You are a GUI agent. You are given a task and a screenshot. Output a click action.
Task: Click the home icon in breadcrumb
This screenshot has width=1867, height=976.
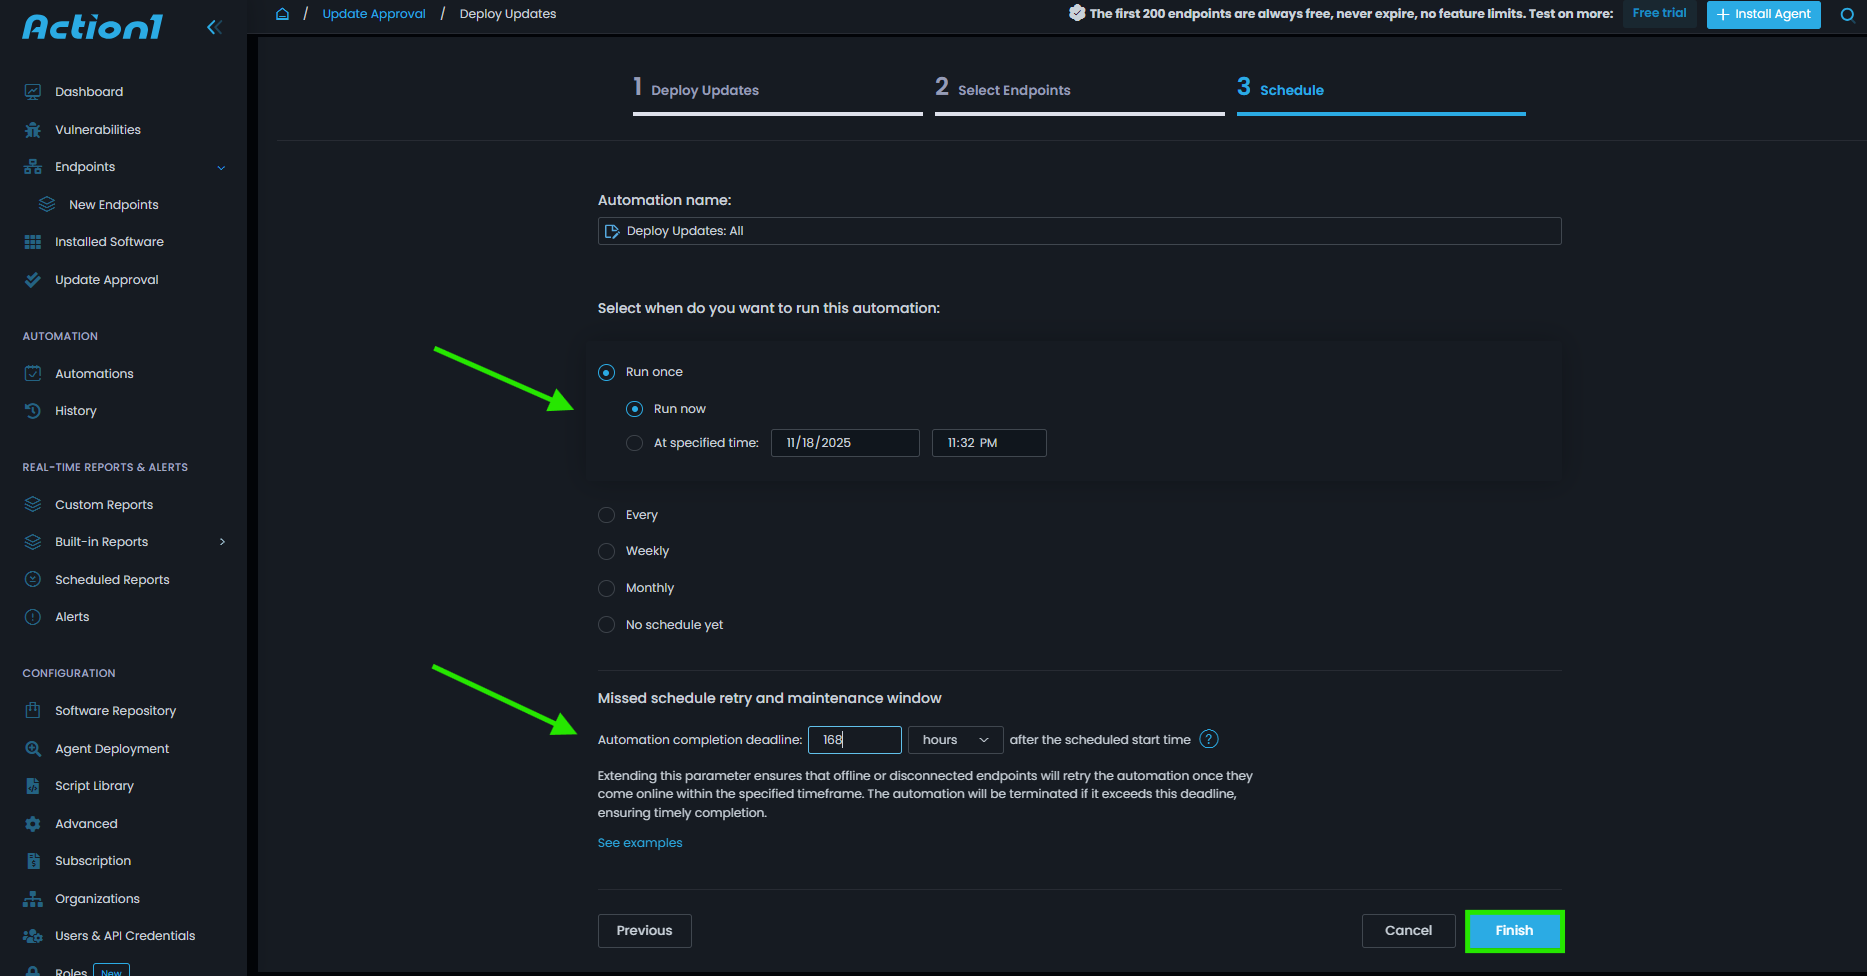pos(283,14)
